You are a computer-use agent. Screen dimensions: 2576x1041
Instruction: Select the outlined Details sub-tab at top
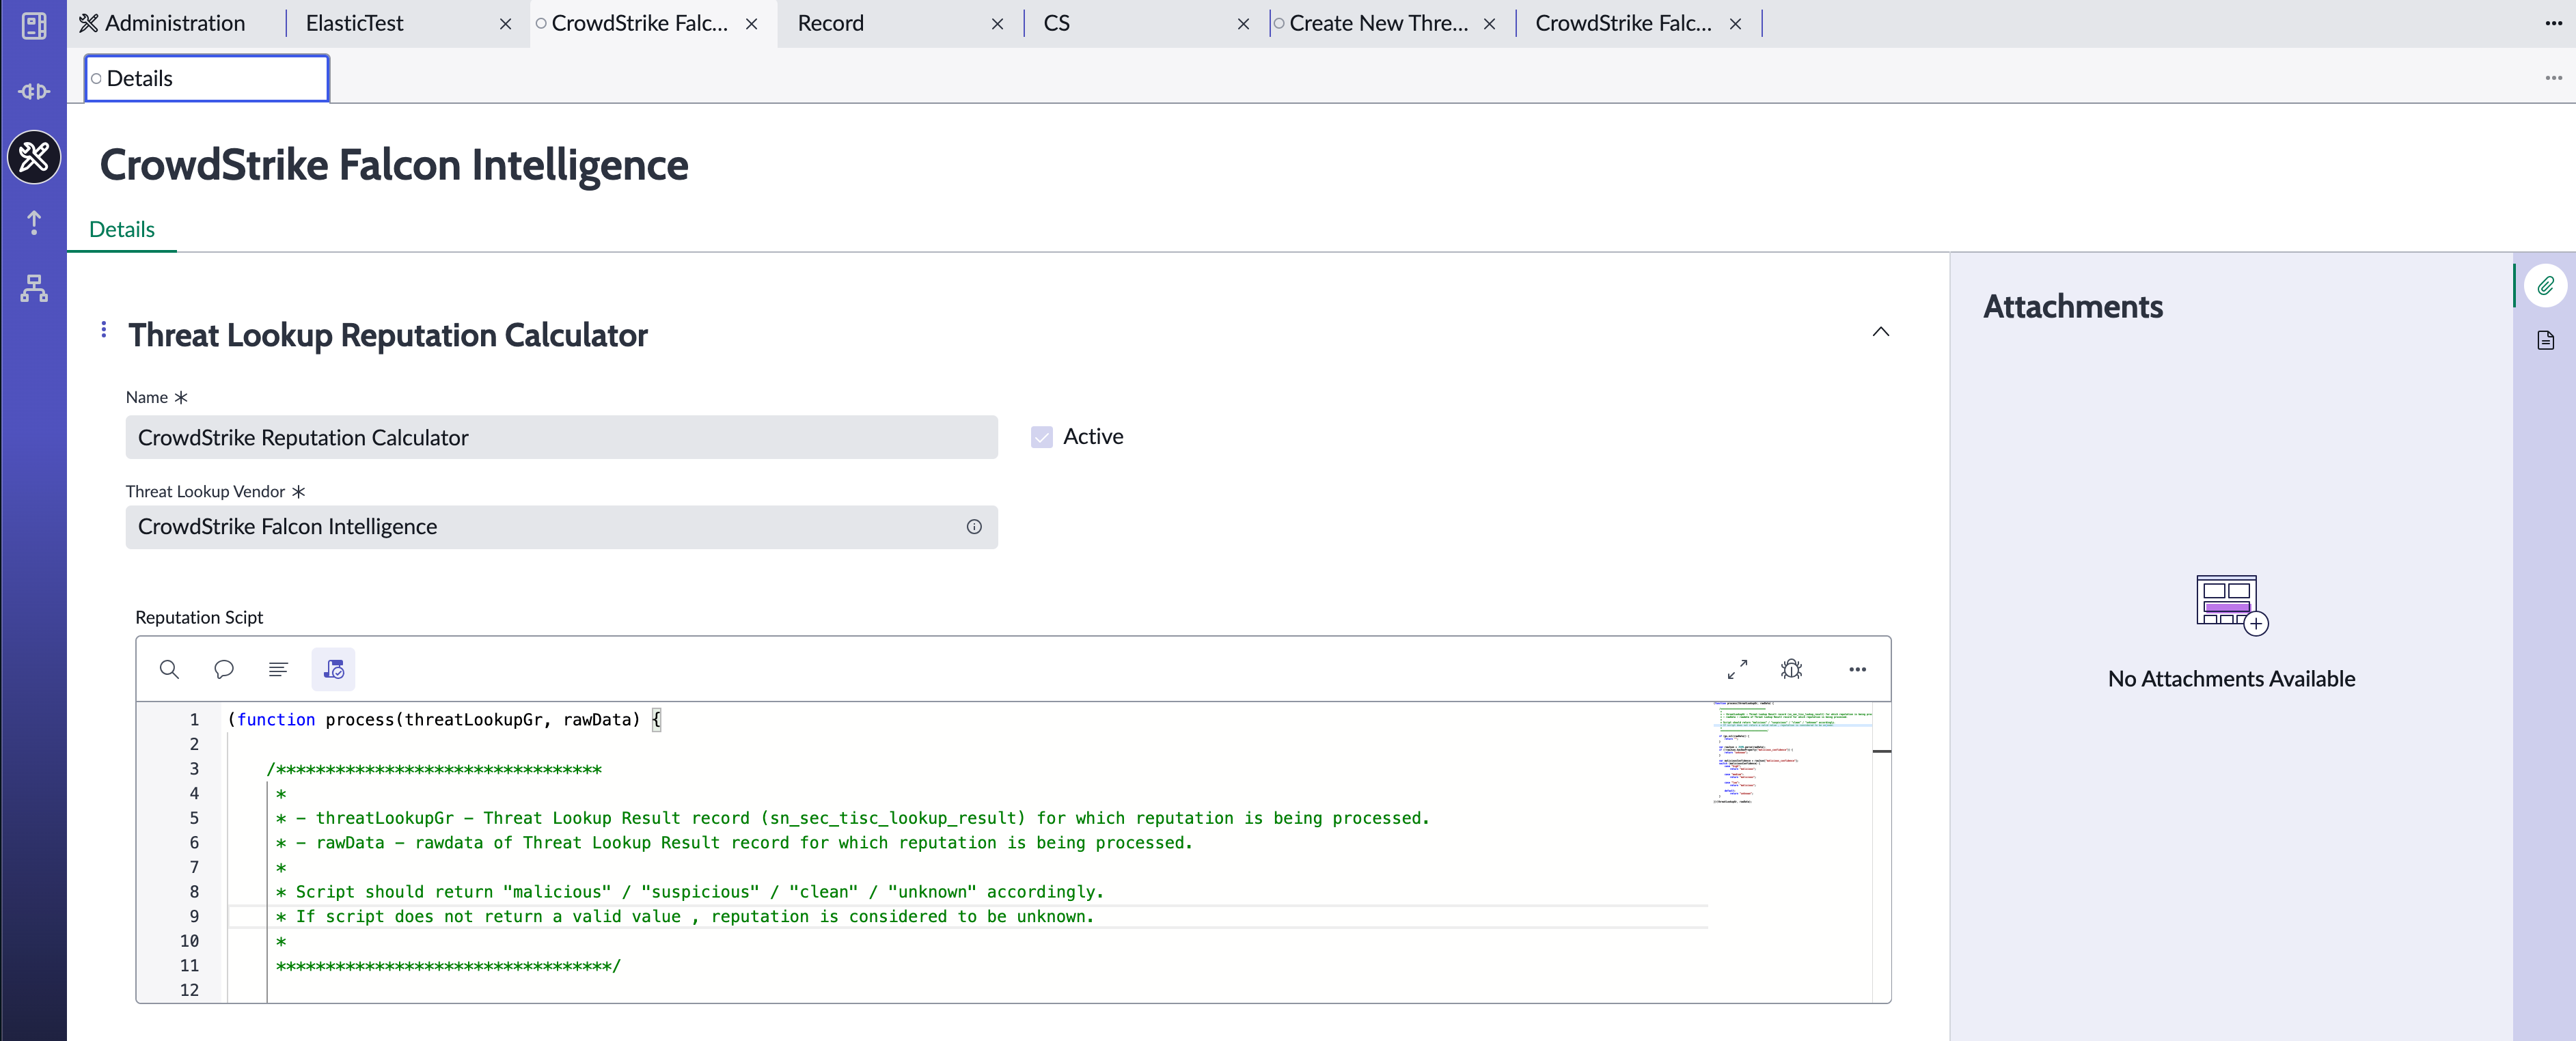tap(207, 78)
